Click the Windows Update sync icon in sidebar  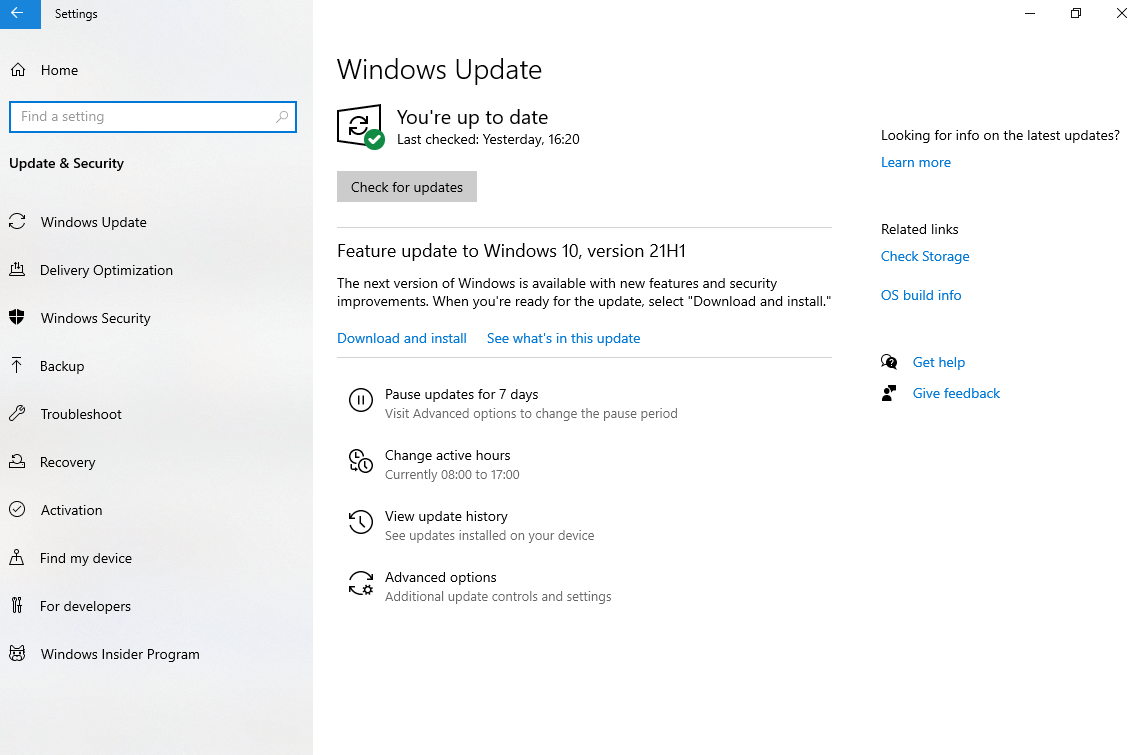coord(18,221)
